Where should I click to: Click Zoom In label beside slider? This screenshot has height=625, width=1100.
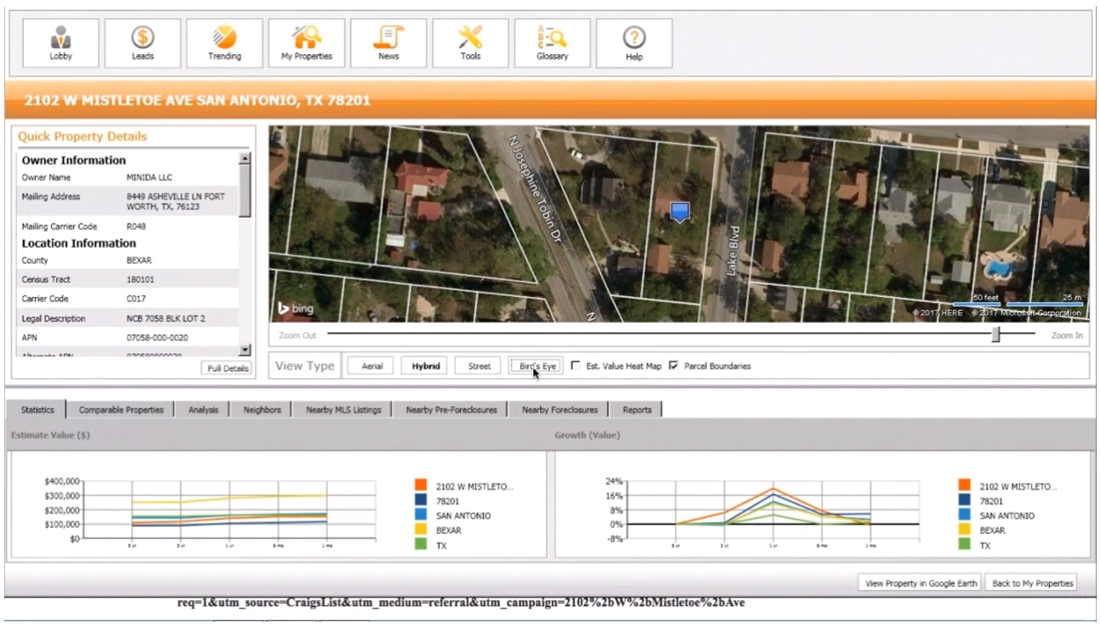(1066, 335)
